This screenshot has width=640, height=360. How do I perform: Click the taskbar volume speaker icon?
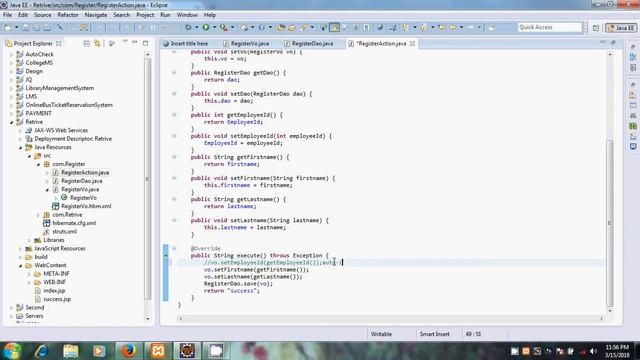pos(593,351)
